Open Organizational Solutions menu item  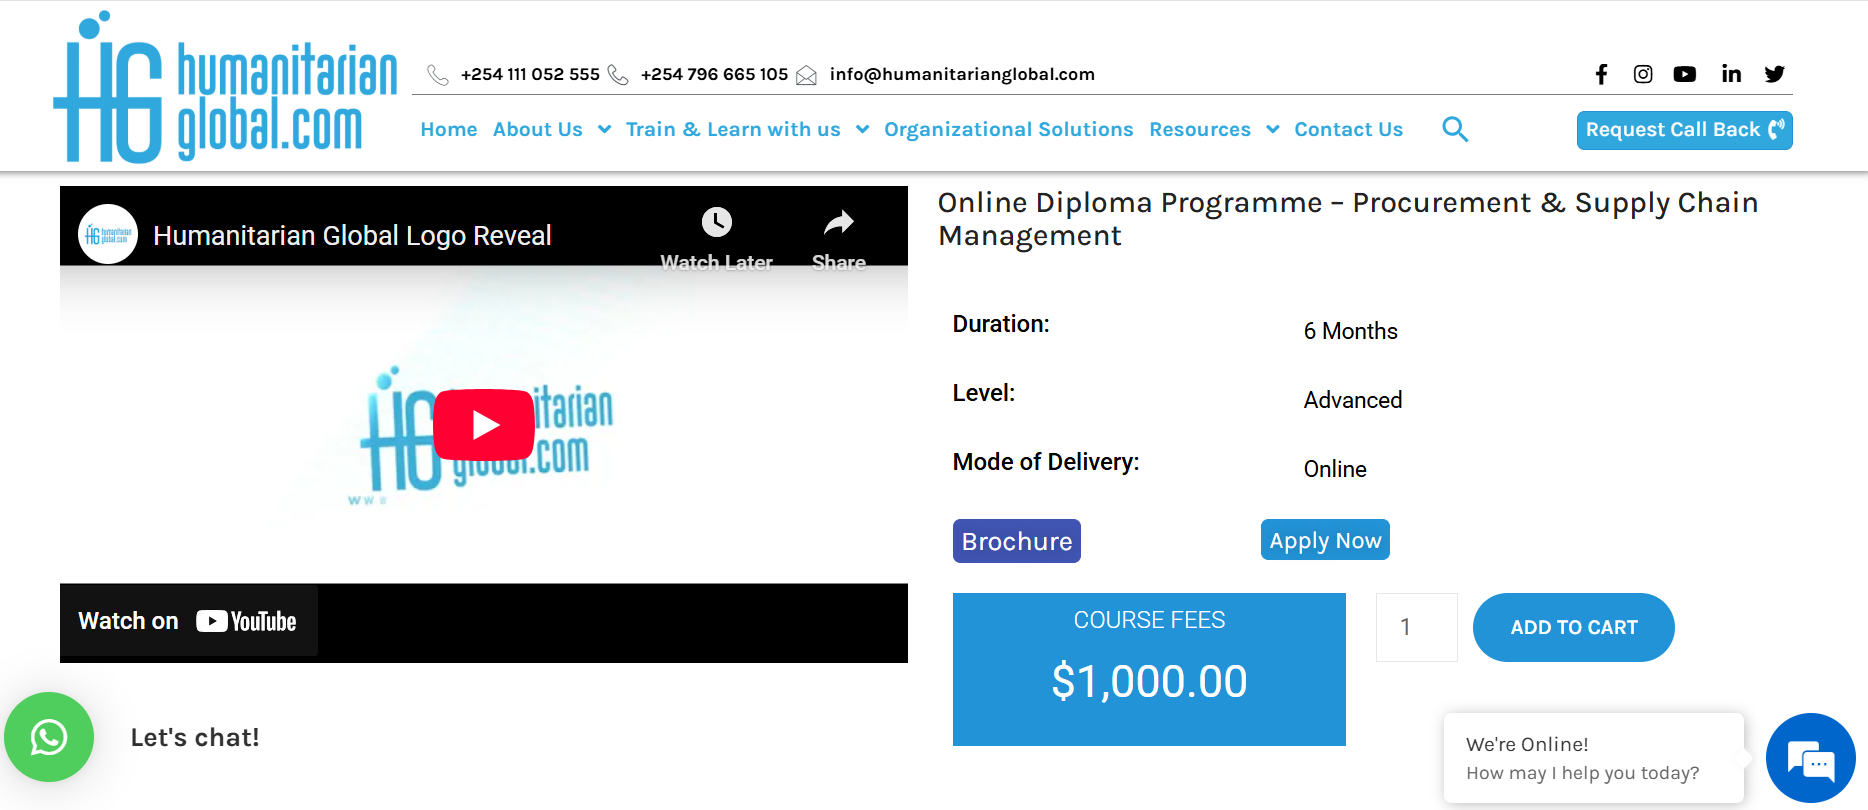[x=1008, y=129]
